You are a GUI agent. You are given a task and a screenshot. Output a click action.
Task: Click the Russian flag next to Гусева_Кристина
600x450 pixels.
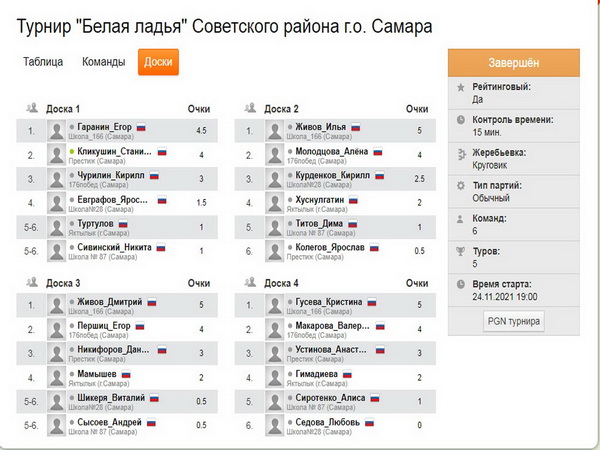point(369,301)
